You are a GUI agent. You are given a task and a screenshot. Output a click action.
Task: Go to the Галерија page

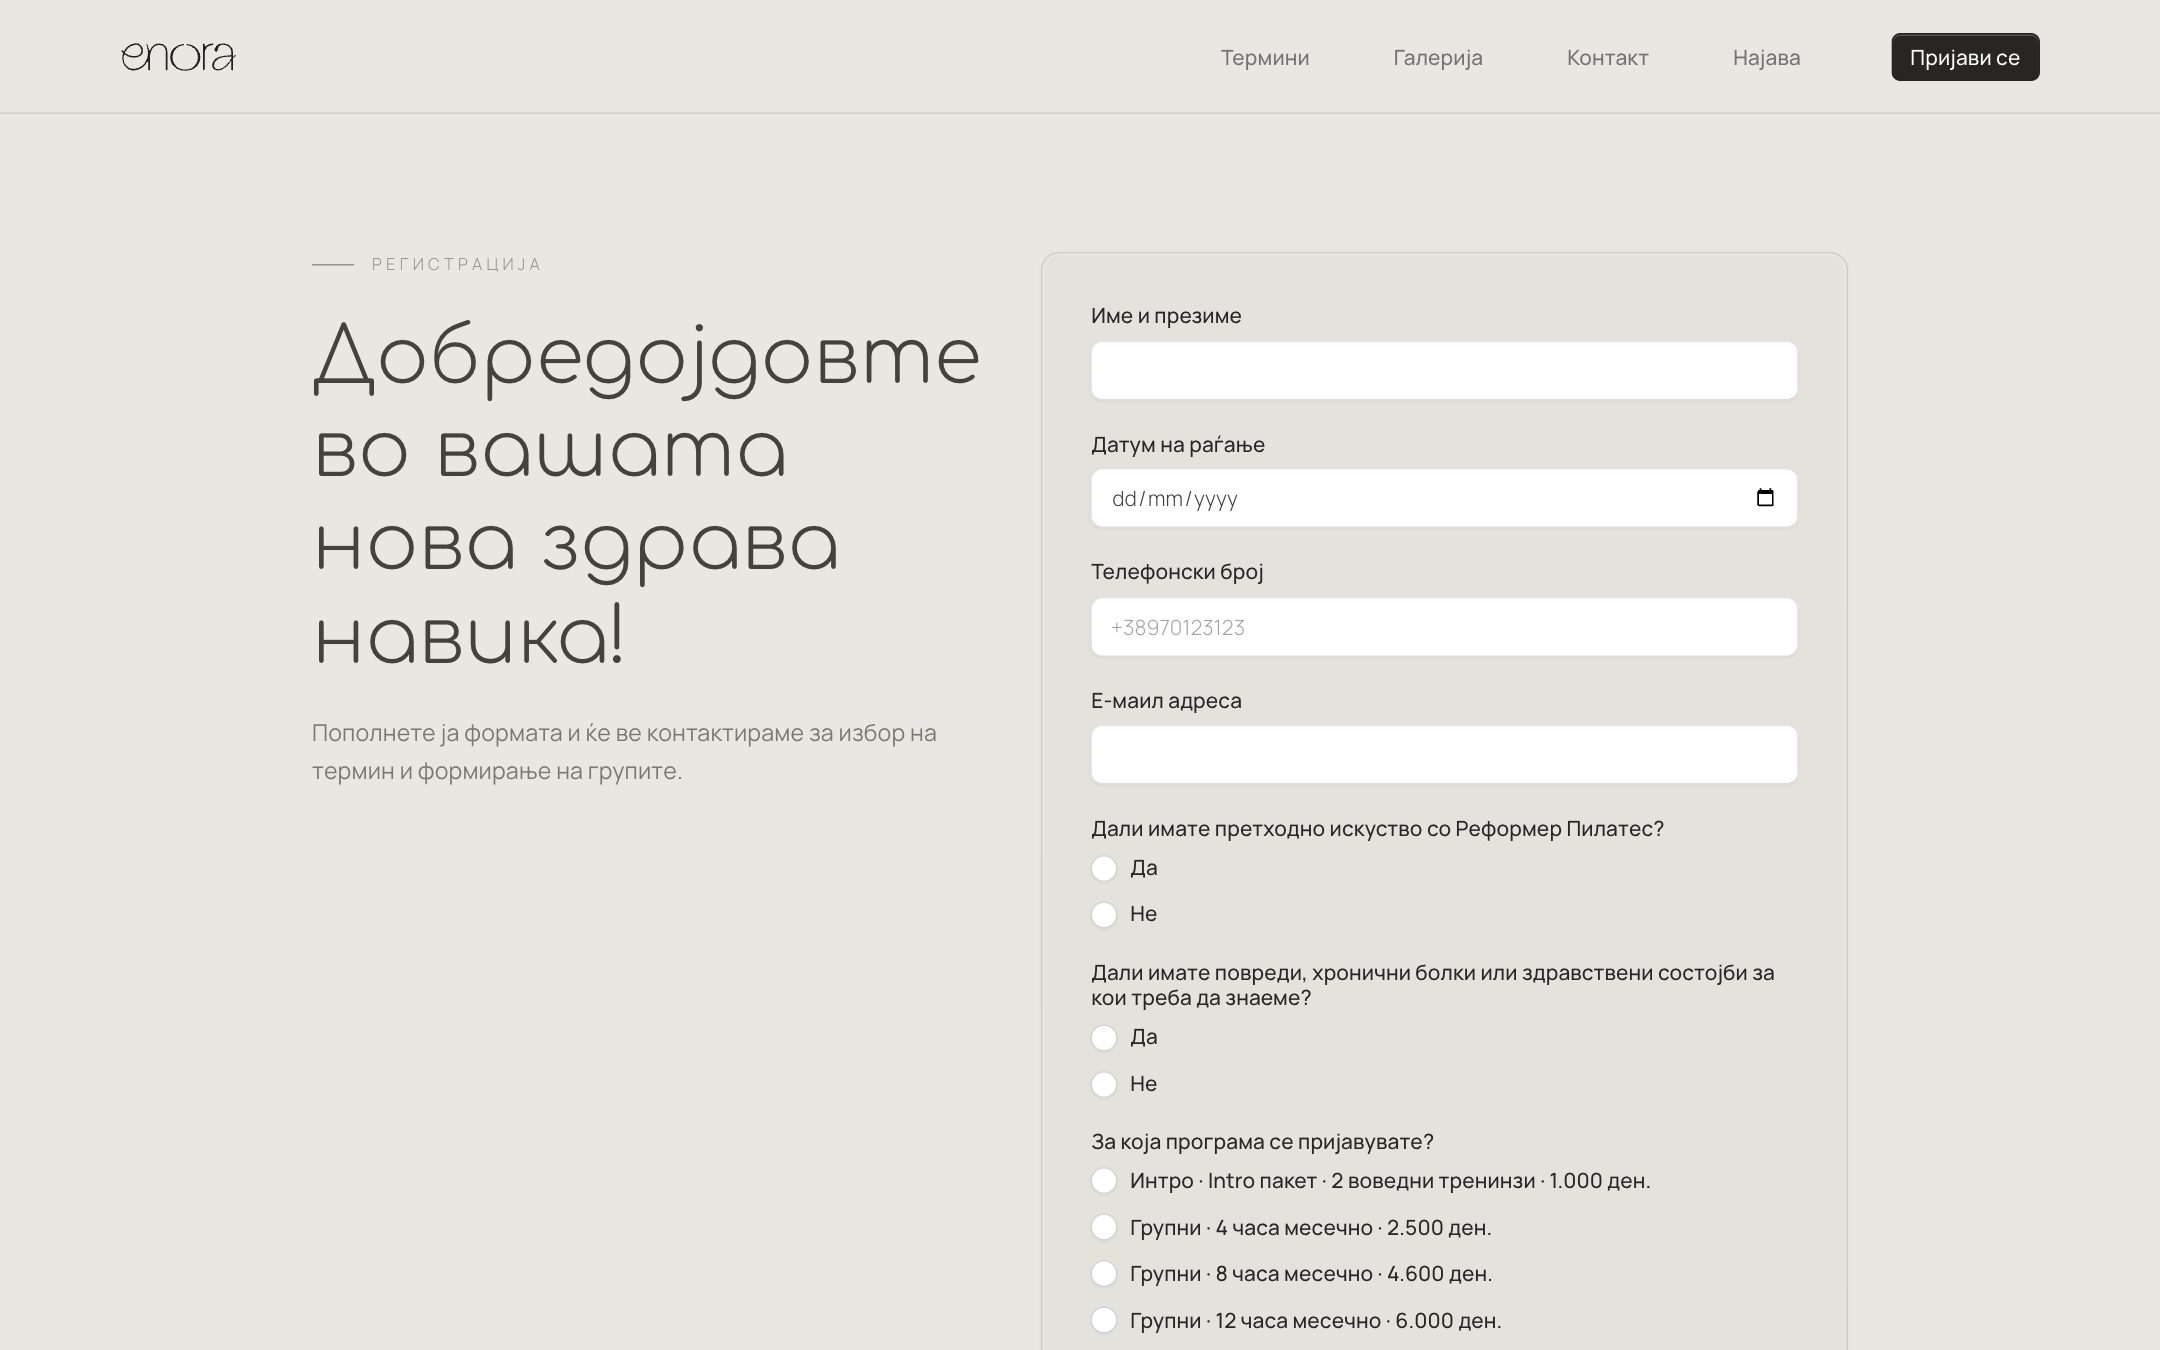(1437, 57)
